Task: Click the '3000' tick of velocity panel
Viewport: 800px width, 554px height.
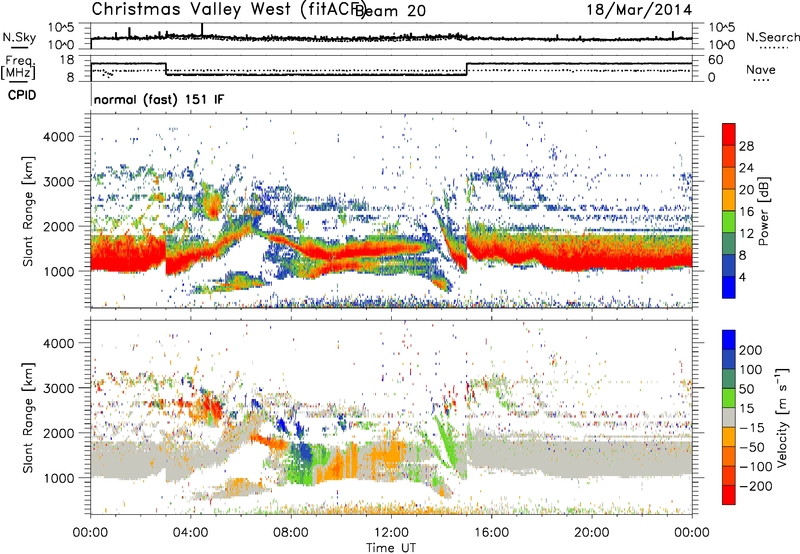Action: click(59, 388)
